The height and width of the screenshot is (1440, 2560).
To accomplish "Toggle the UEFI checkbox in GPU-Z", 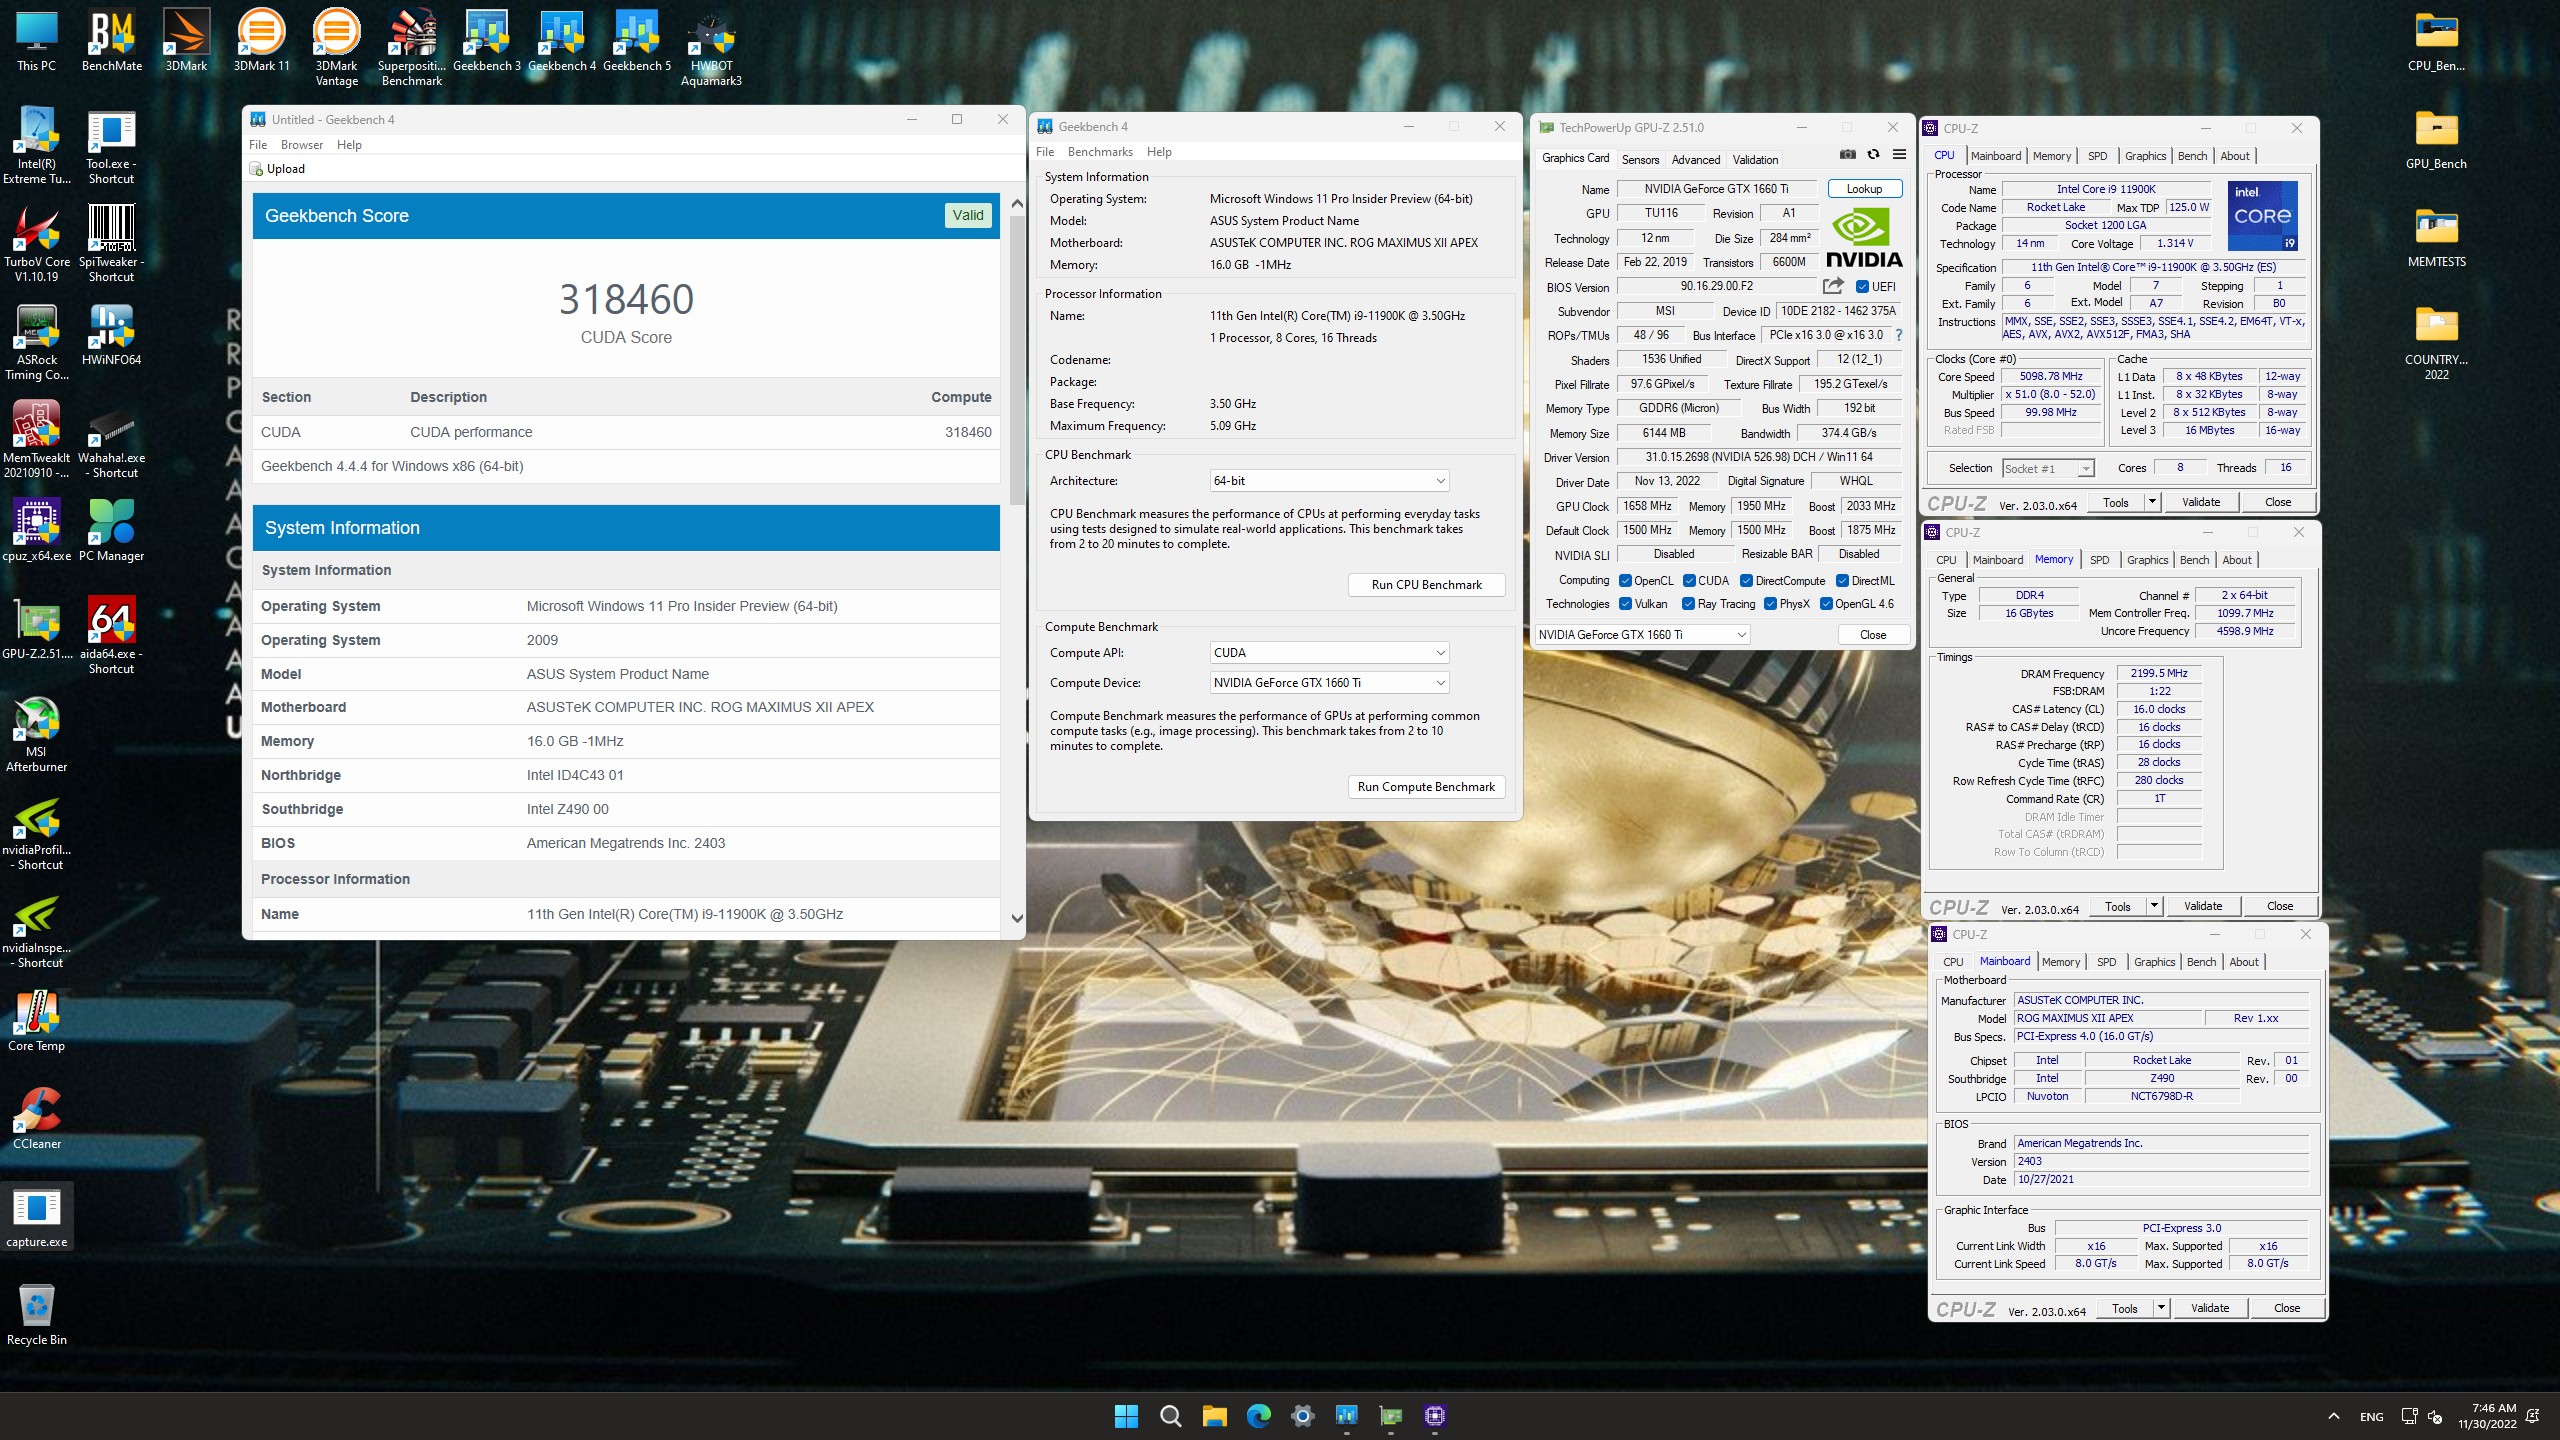I will (x=1862, y=287).
